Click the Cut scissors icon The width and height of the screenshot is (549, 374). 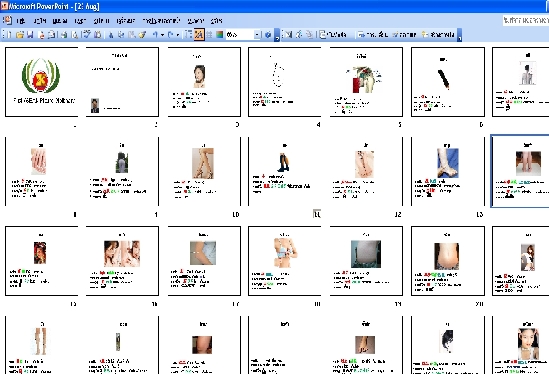[111, 34]
